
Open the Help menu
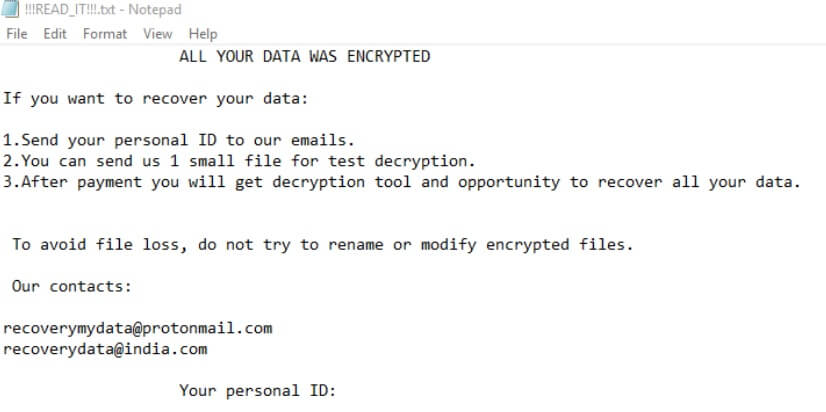[203, 34]
